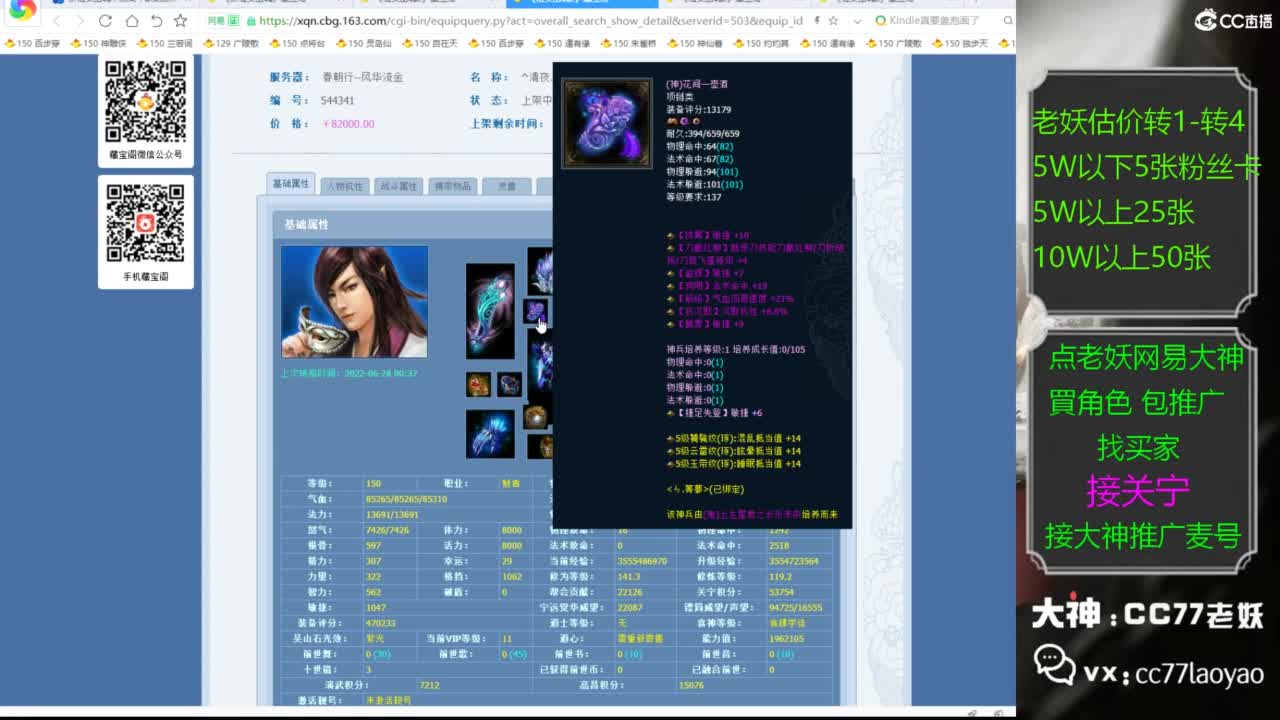Open the 基础属性 tab
Image resolution: width=1280 pixels, height=720 pixels.
click(291, 184)
